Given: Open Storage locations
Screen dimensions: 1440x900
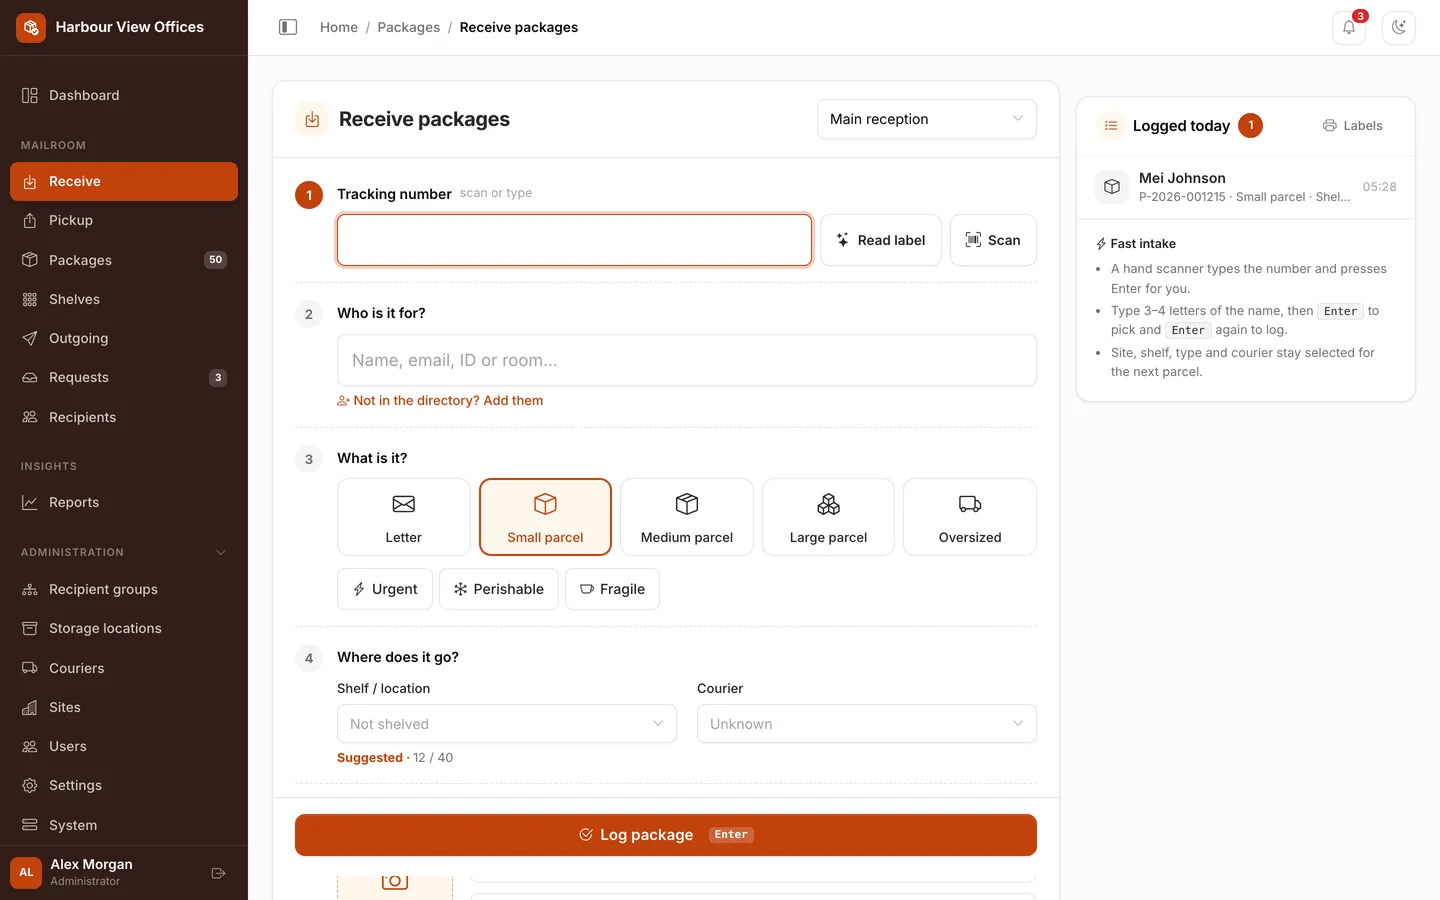Looking at the screenshot, I should click(124, 628).
